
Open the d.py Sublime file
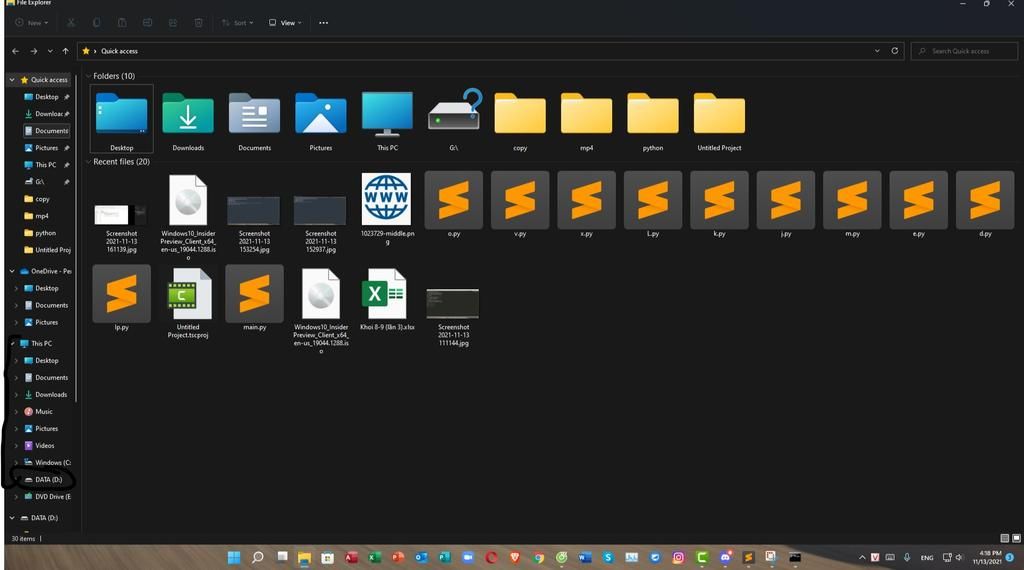coord(985,200)
